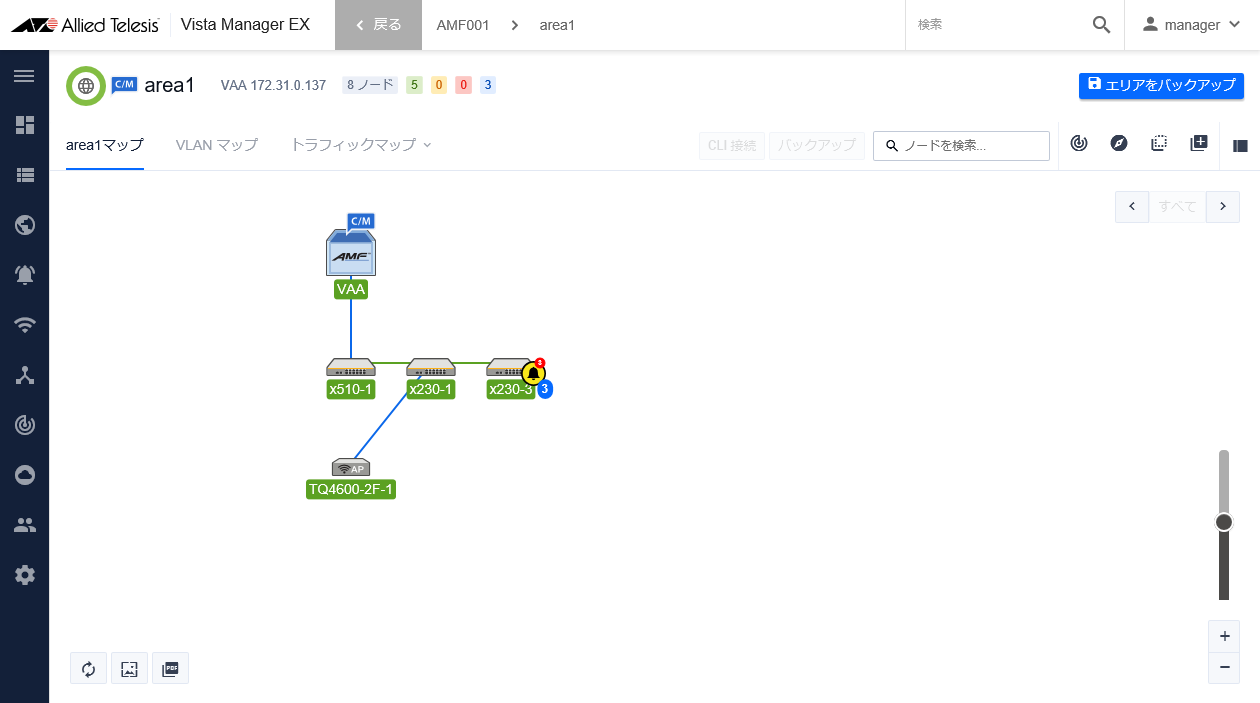Open the alarm bell icon in the sidebar

pyautogui.click(x=24, y=274)
